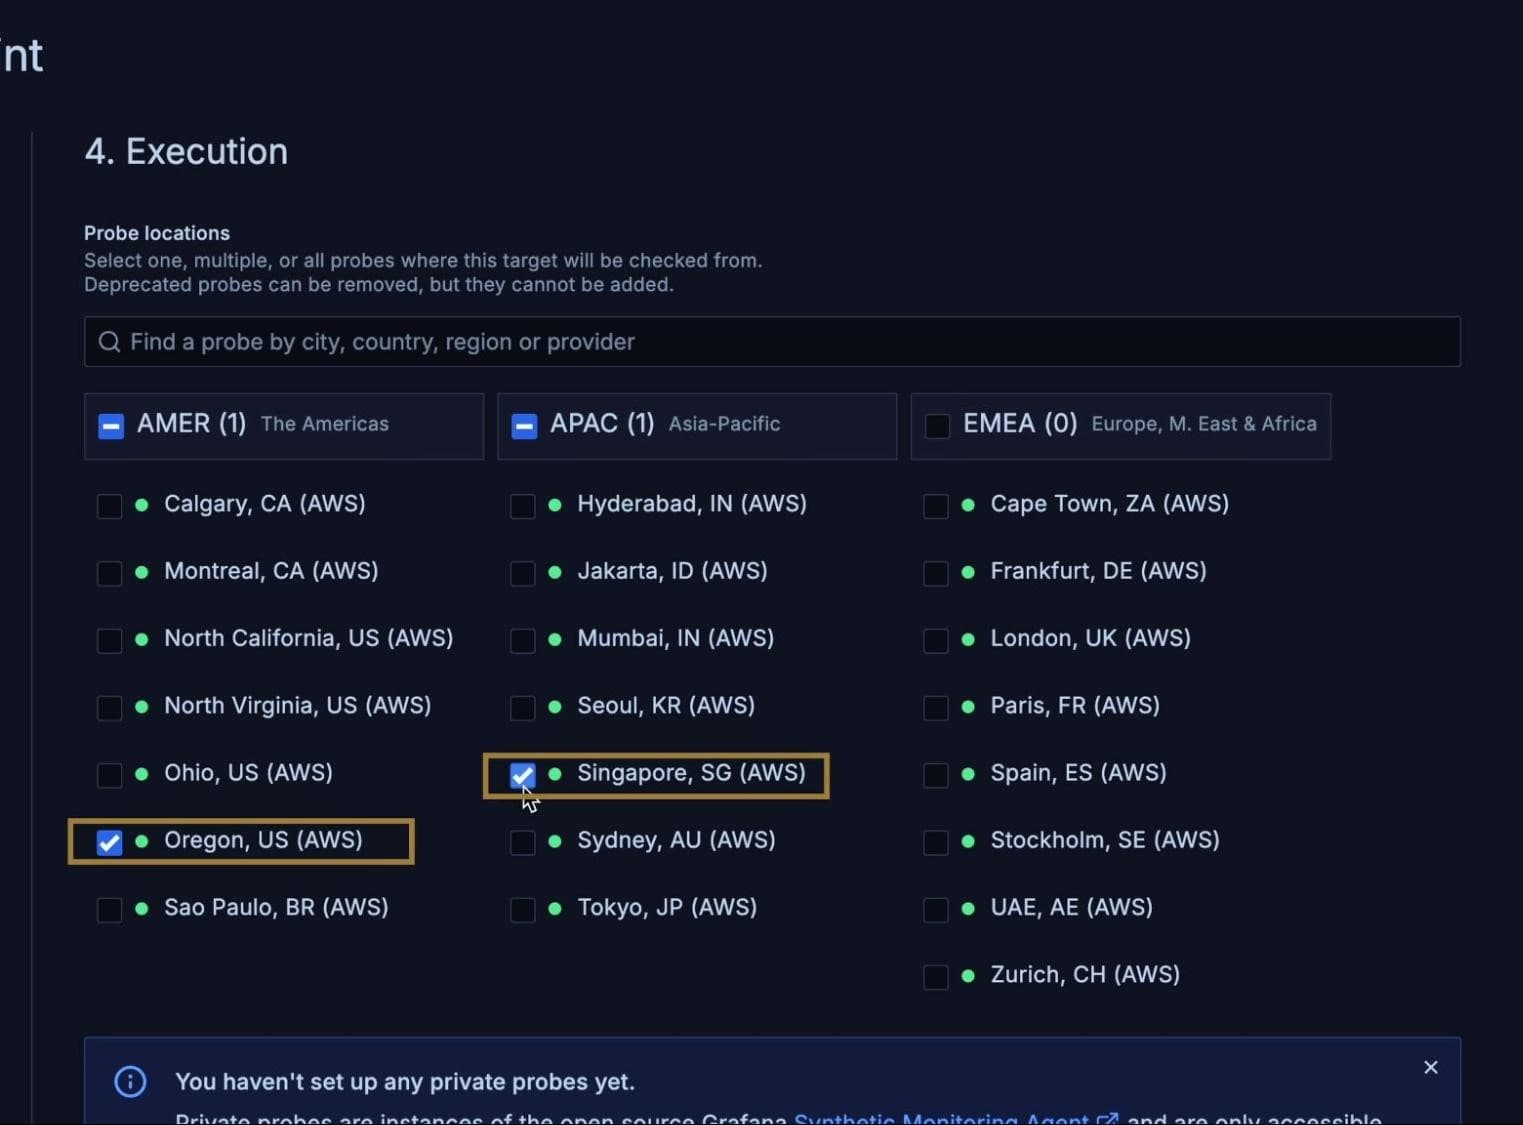Enable the Calgary, CA probe

(x=110, y=506)
